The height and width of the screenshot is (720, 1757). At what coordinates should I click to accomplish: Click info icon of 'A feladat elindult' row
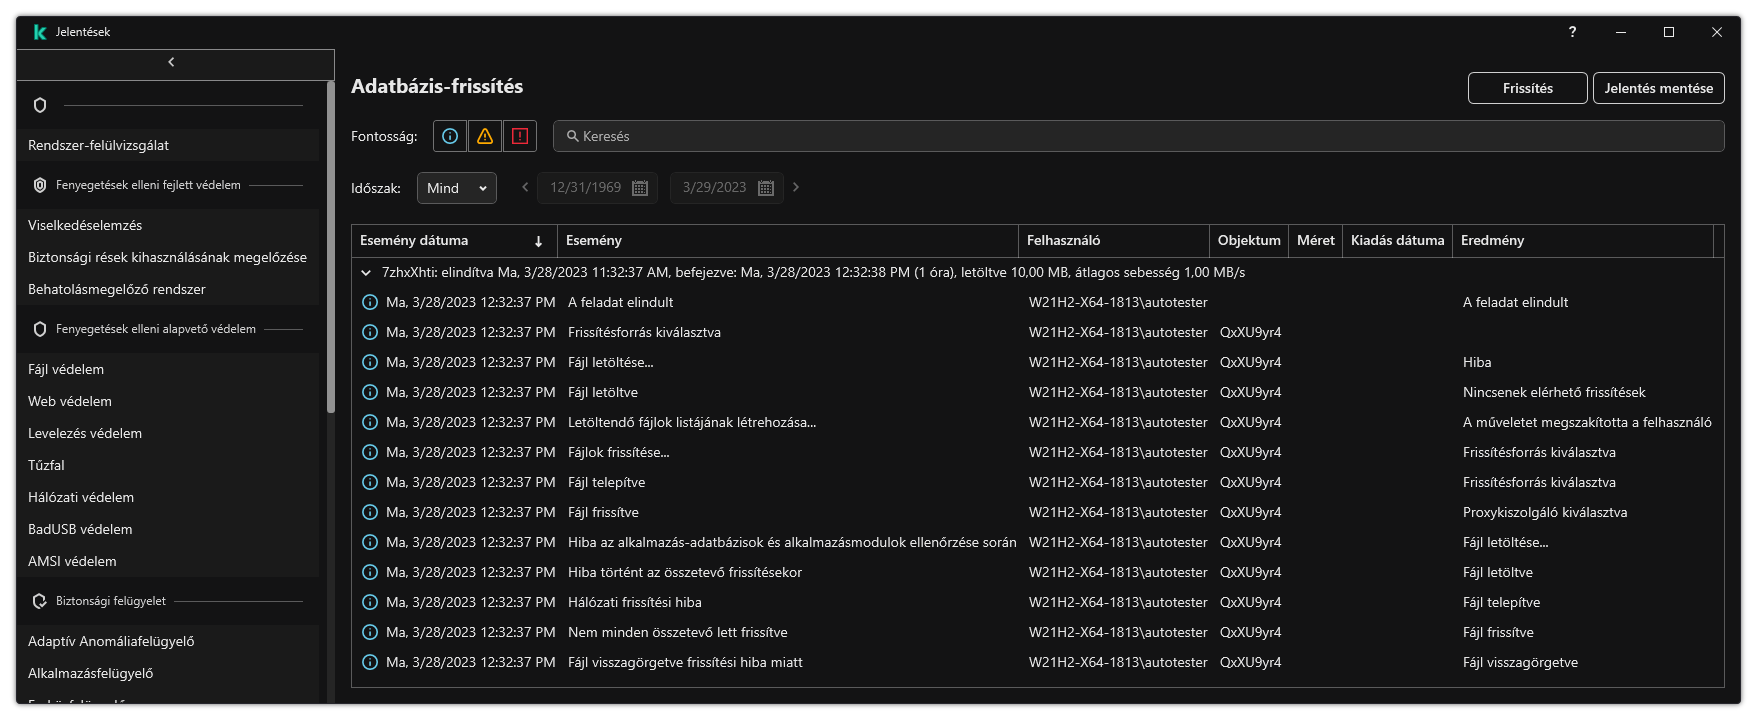coord(369,302)
